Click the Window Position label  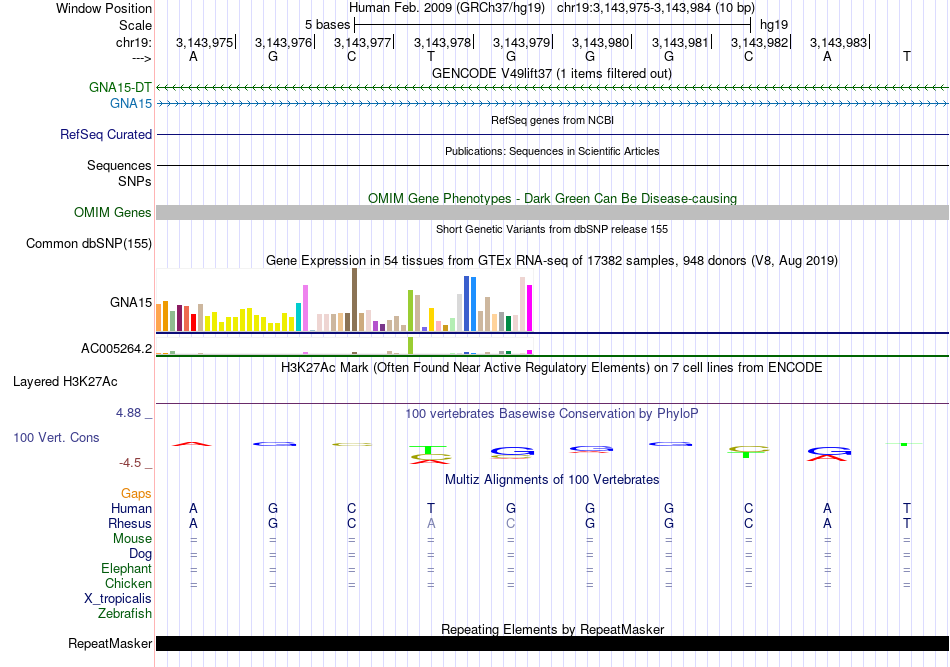tap(104, 8)
